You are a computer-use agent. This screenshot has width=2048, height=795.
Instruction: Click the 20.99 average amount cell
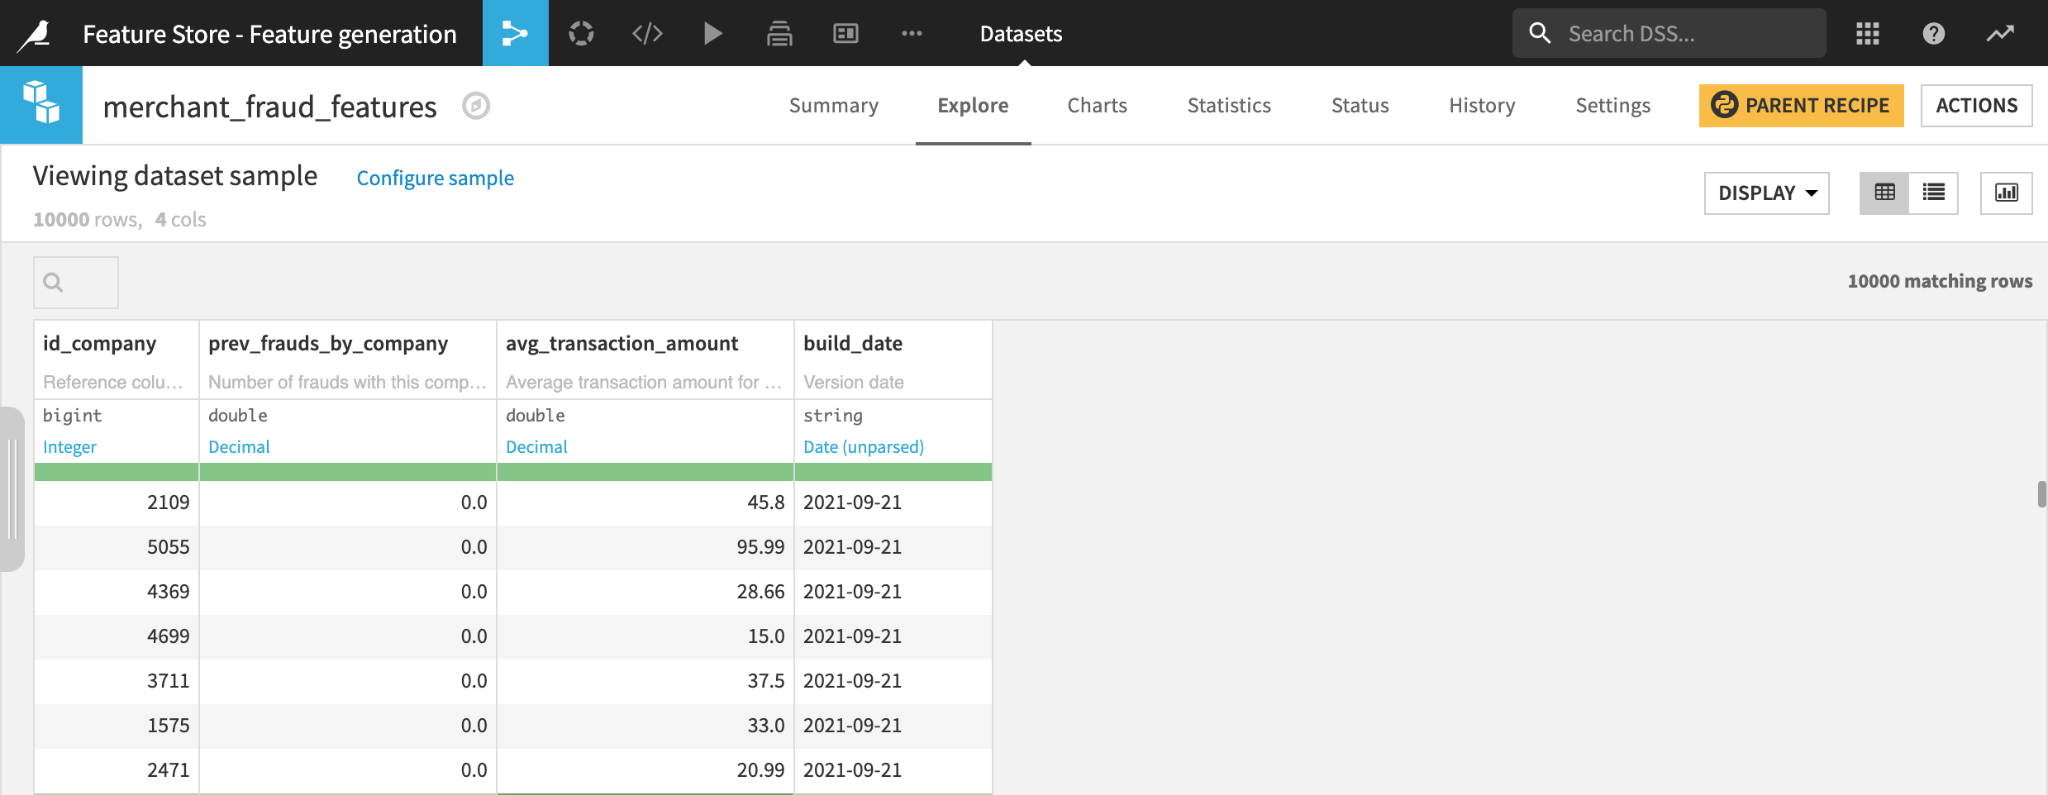(x=646, y=771)
